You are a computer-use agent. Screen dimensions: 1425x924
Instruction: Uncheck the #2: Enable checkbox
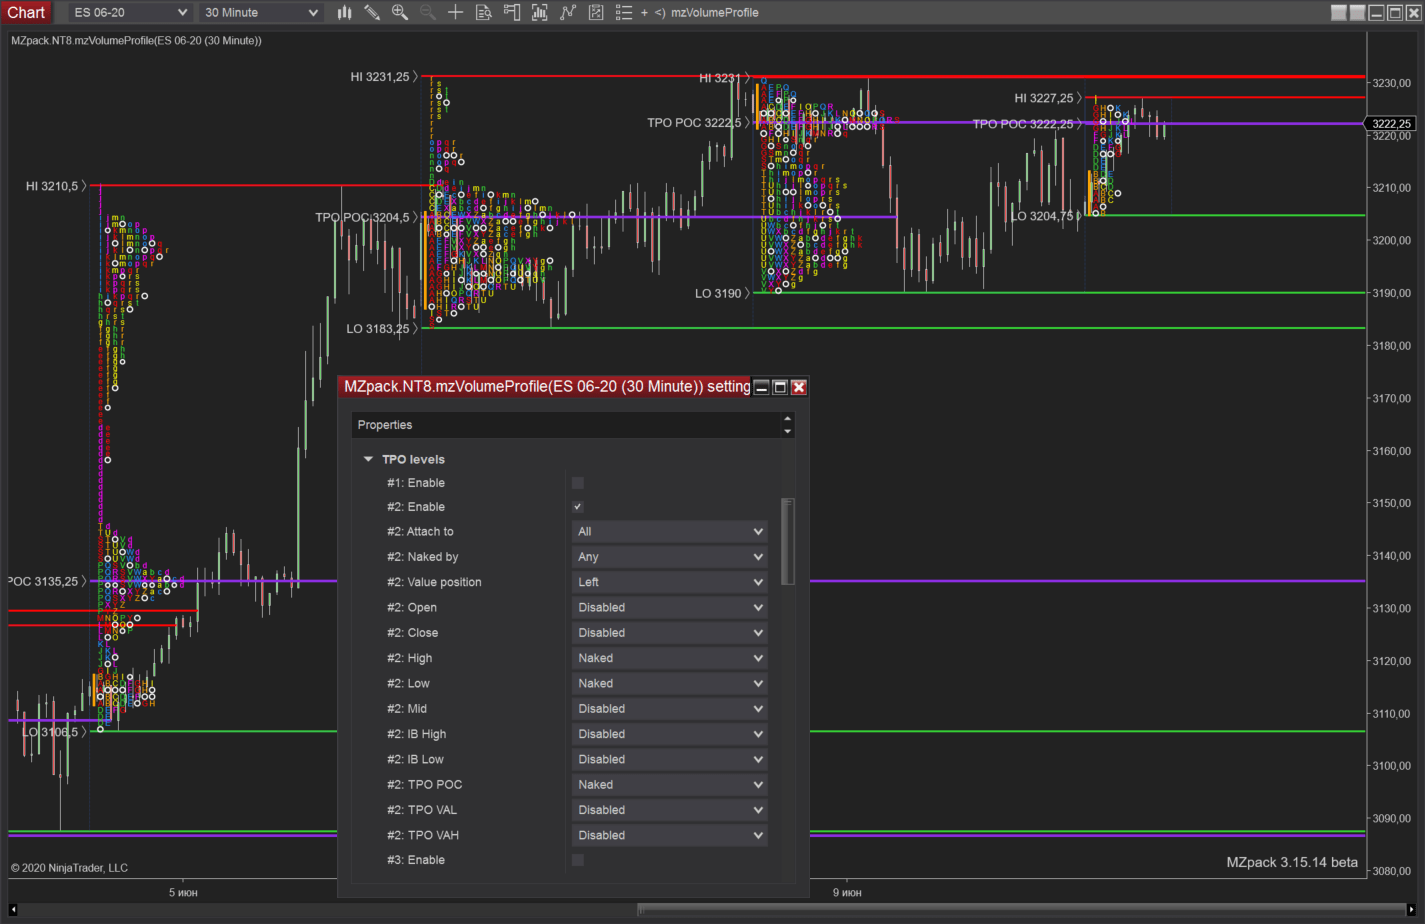577,507
